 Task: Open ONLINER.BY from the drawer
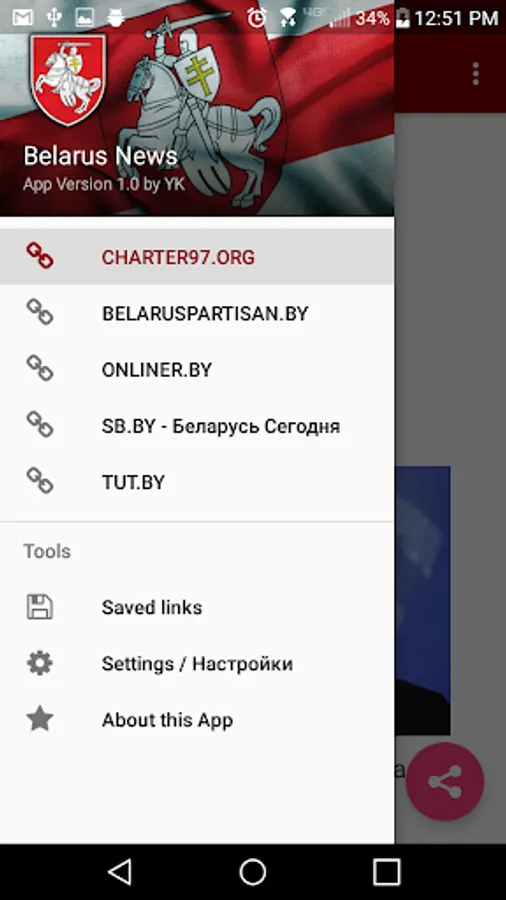click(x=197, y=369)
